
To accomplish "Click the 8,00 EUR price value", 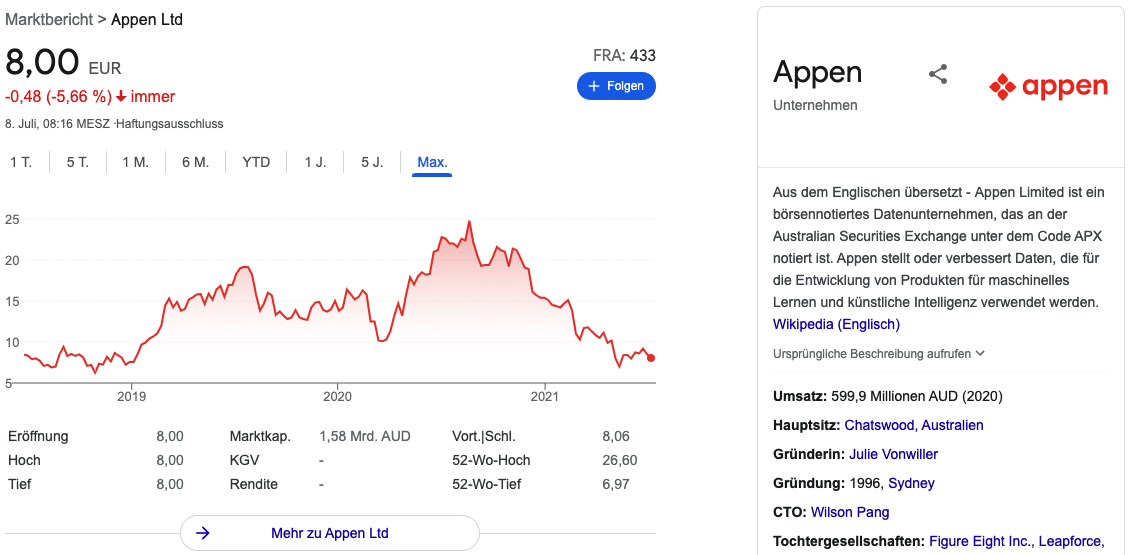I will click(x=63, y=63).
